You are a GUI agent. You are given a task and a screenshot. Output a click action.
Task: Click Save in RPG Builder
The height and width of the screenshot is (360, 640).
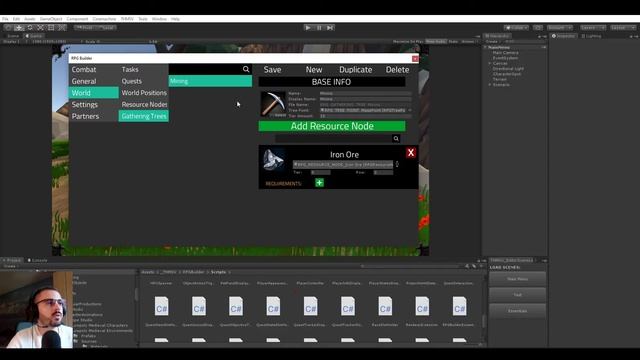pyautogui.click(x=272, y=70)
